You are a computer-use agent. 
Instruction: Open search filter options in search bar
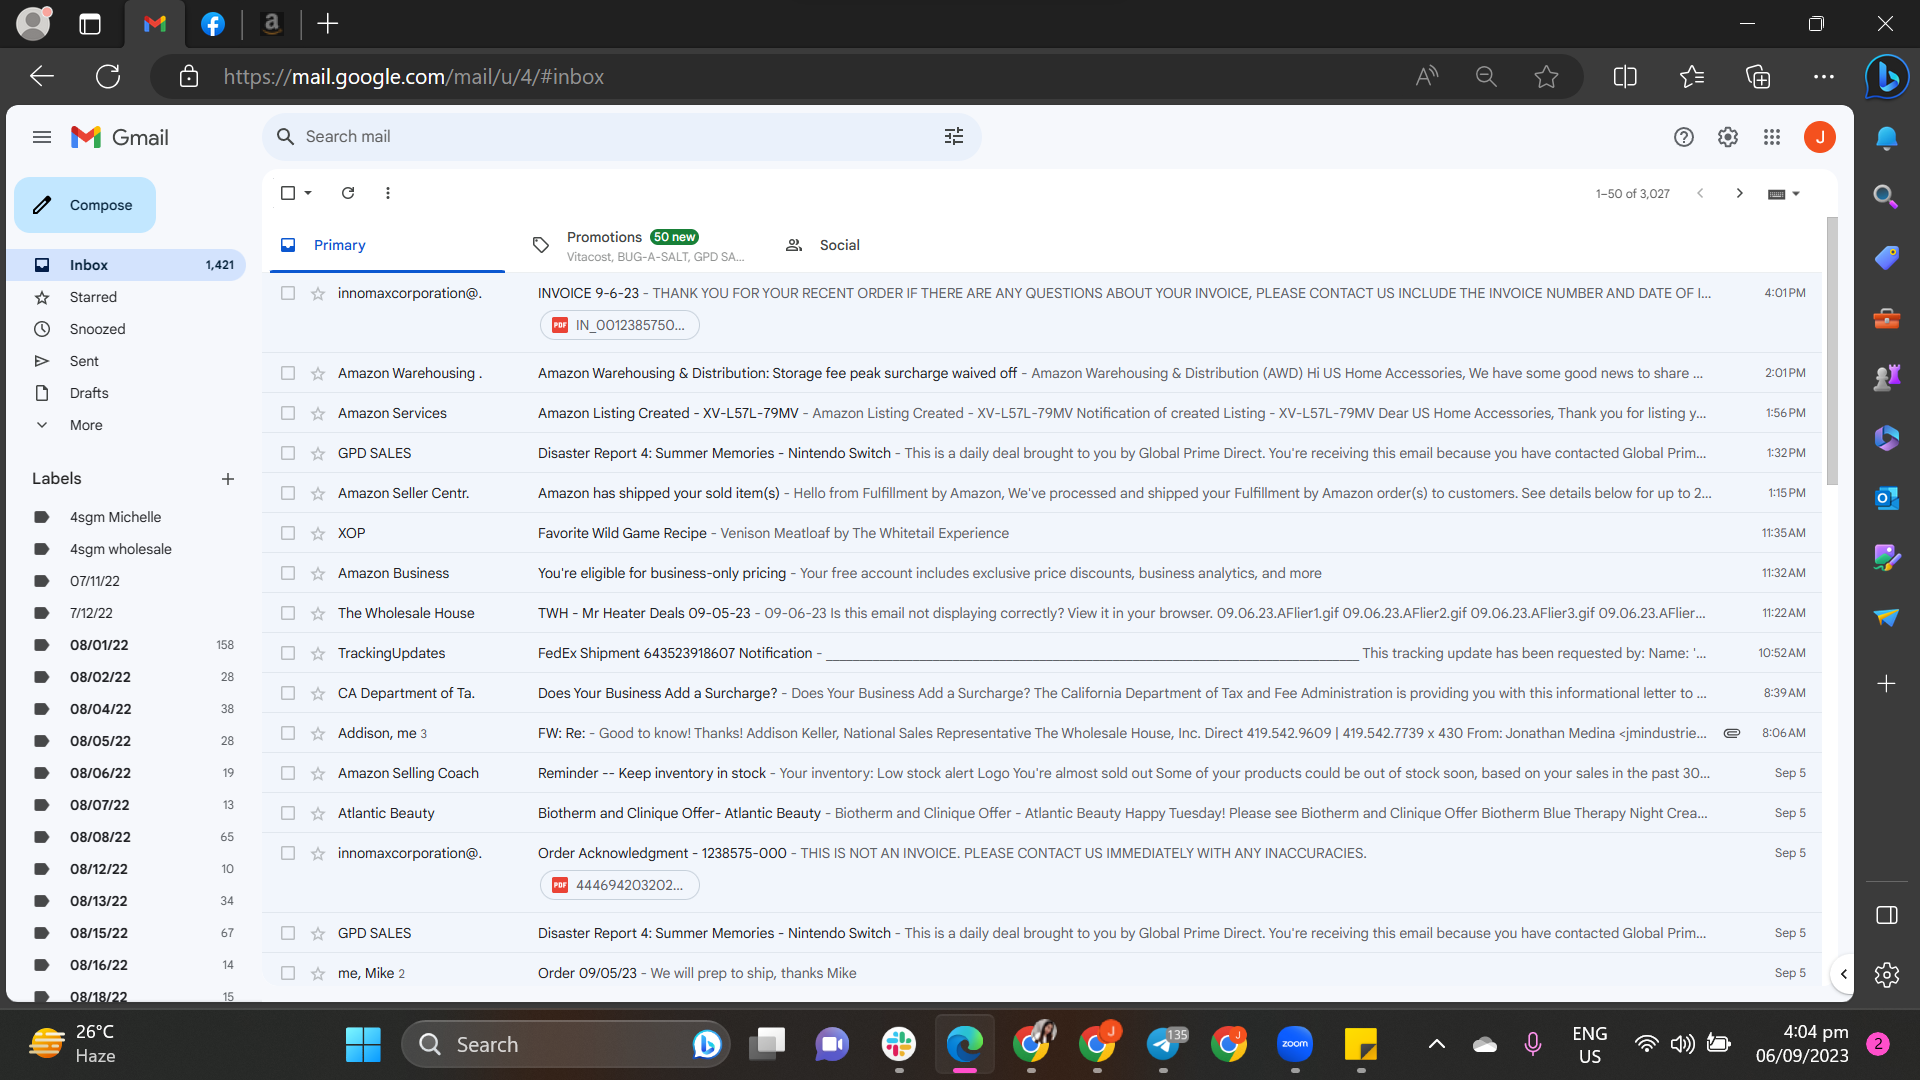click(x=953, y=137)
